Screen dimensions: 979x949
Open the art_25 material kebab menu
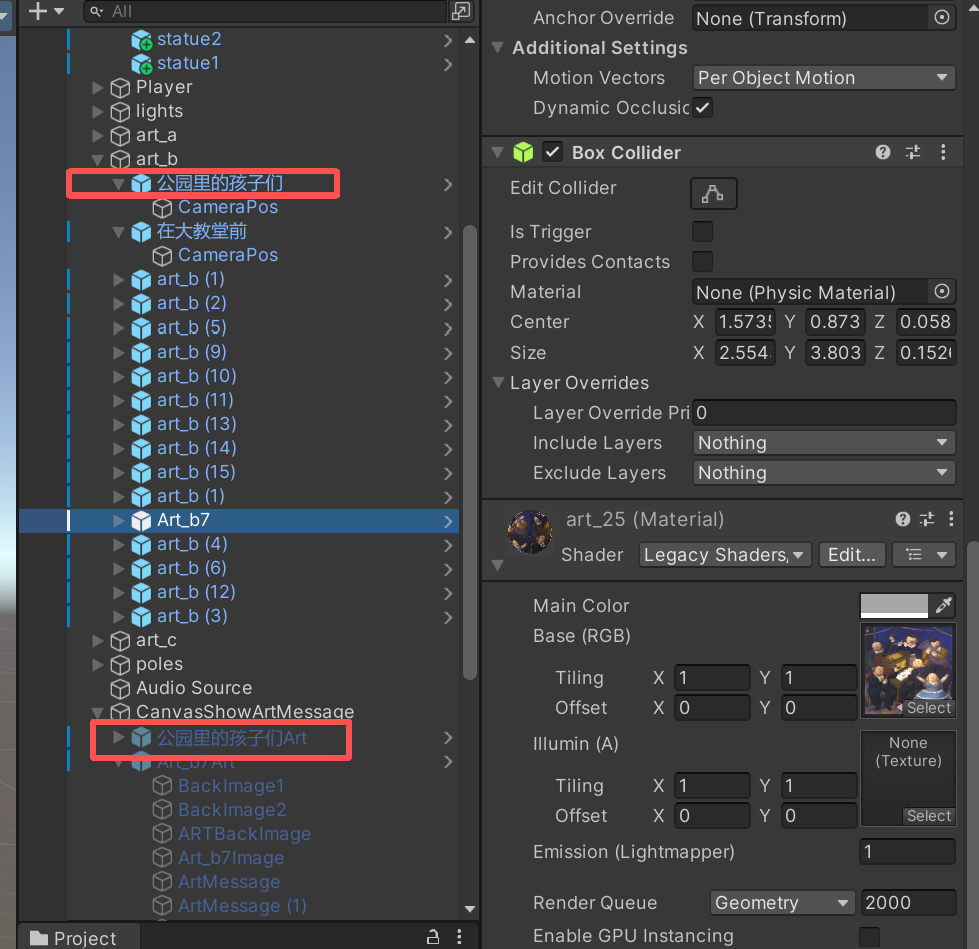coord(950,519)
